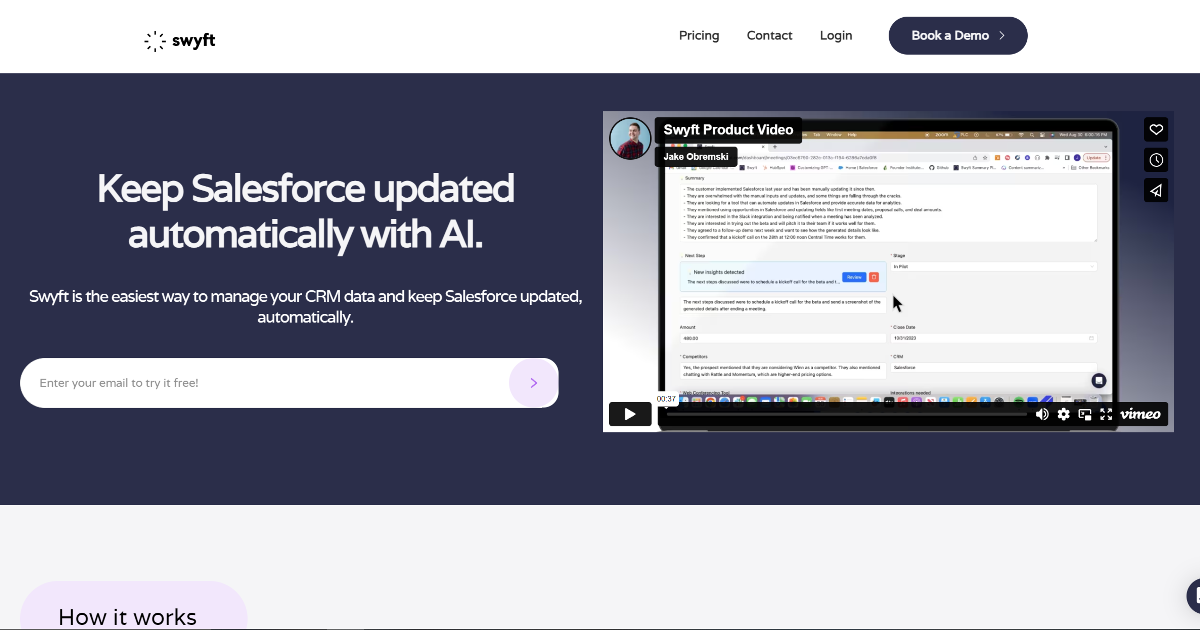Expand the video to fullscreen
Viewport: 1200px width, 630px height.
tap(1105, 414)
